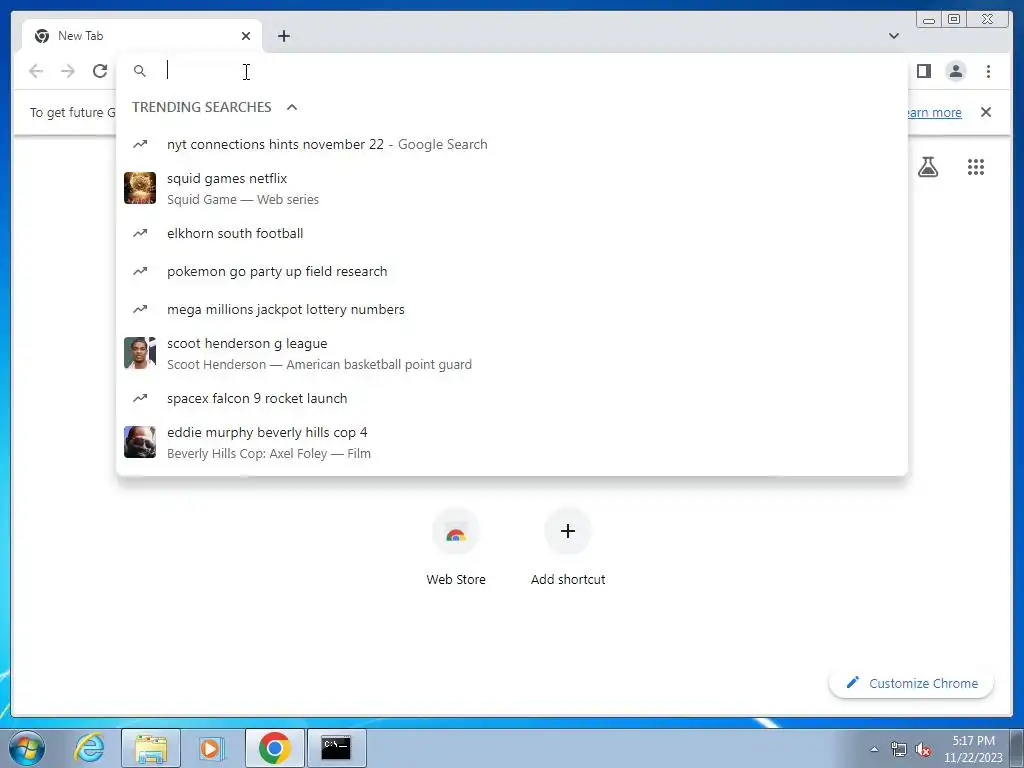
Task: Select elkhorn south football suggestion
Action: click(x=512, y=233)
